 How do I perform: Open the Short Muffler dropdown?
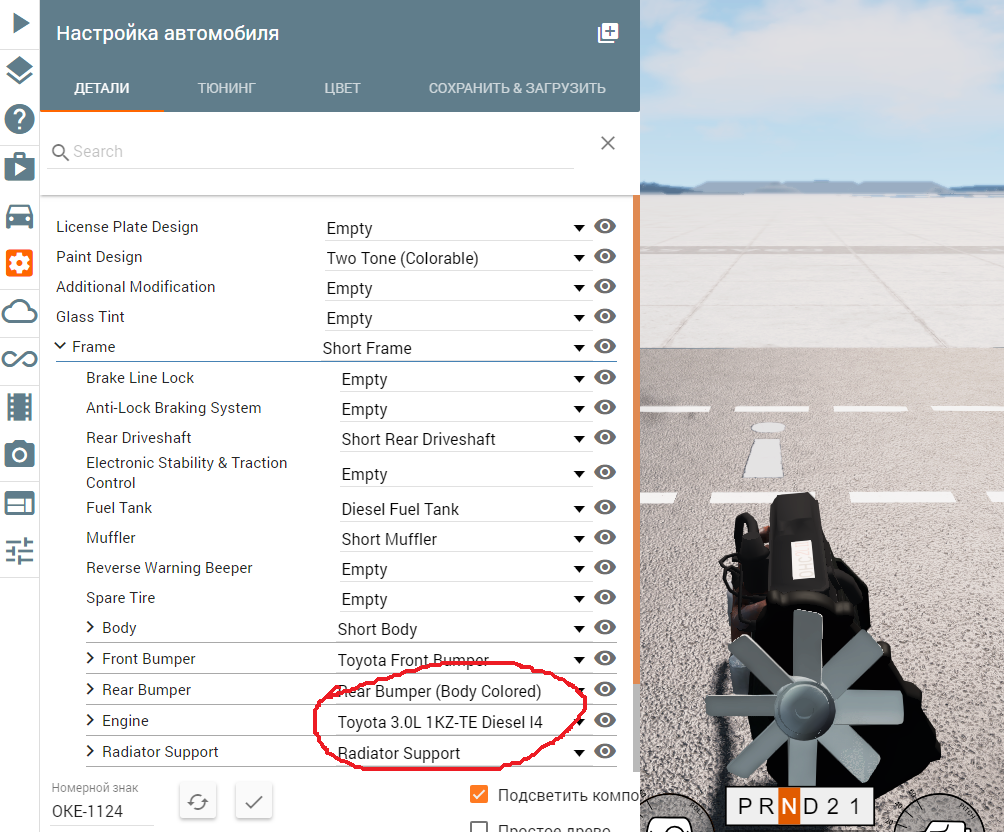464,539
